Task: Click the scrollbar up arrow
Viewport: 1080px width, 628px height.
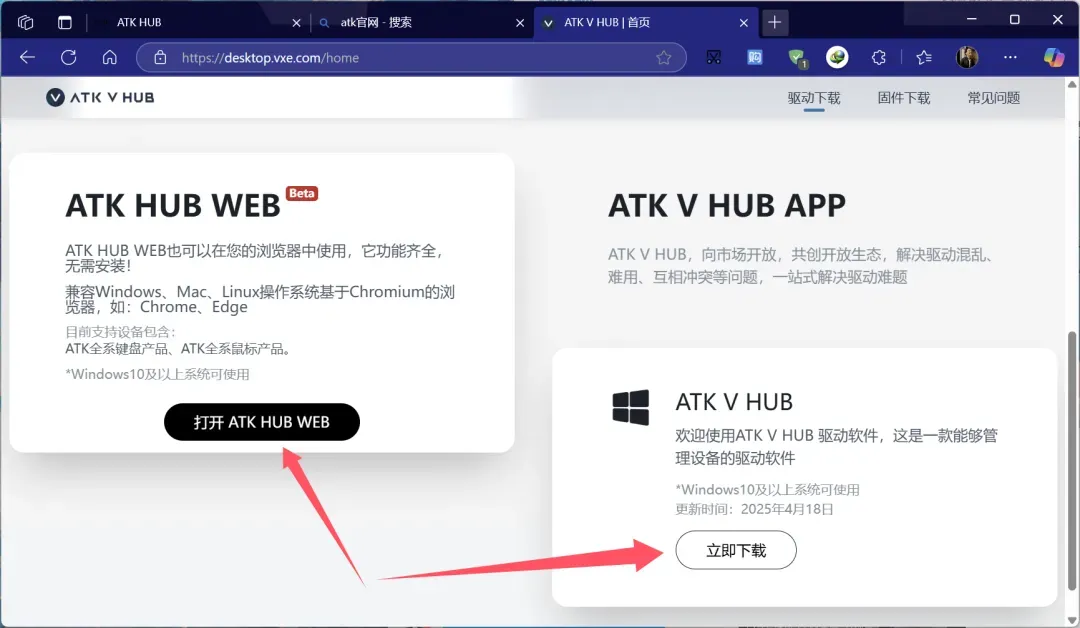Action: point(1072,84)
